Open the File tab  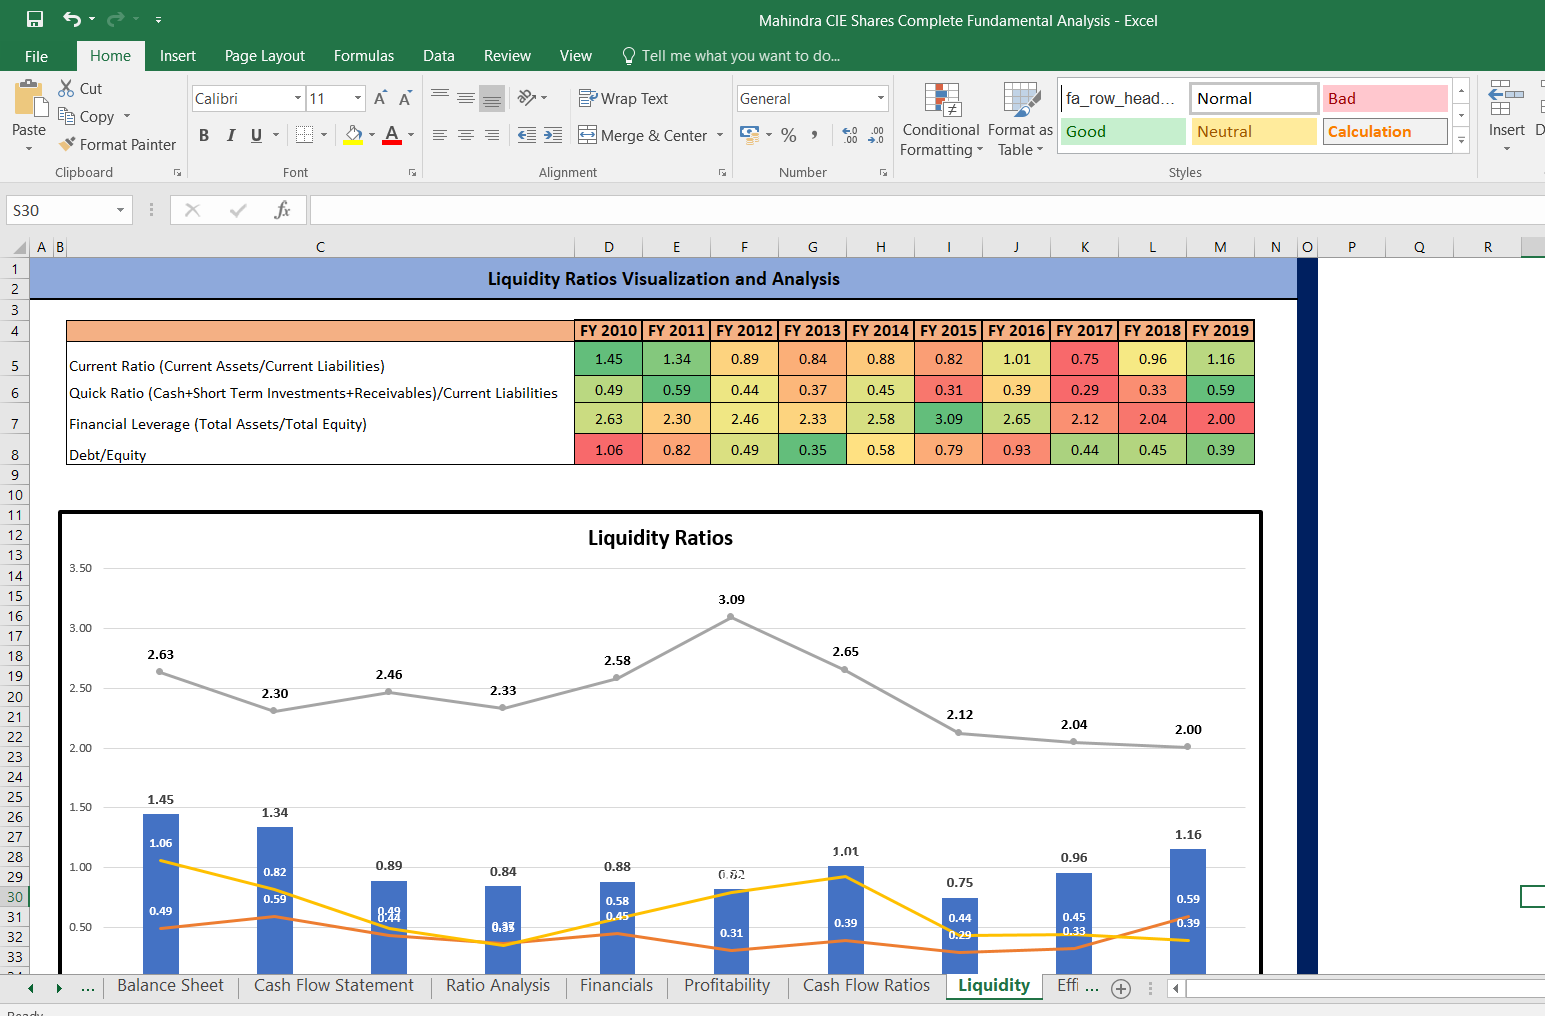coord(37,56)
